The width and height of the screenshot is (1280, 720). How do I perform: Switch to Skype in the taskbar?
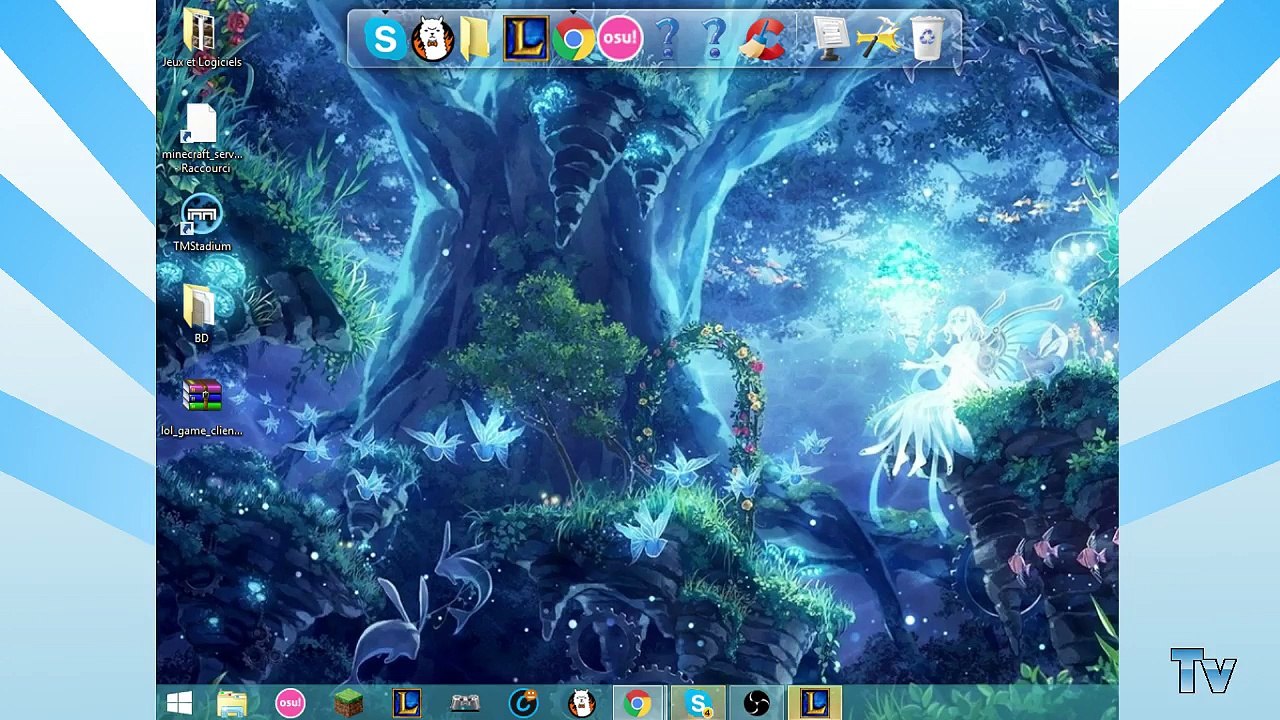[x=697, y=703]
